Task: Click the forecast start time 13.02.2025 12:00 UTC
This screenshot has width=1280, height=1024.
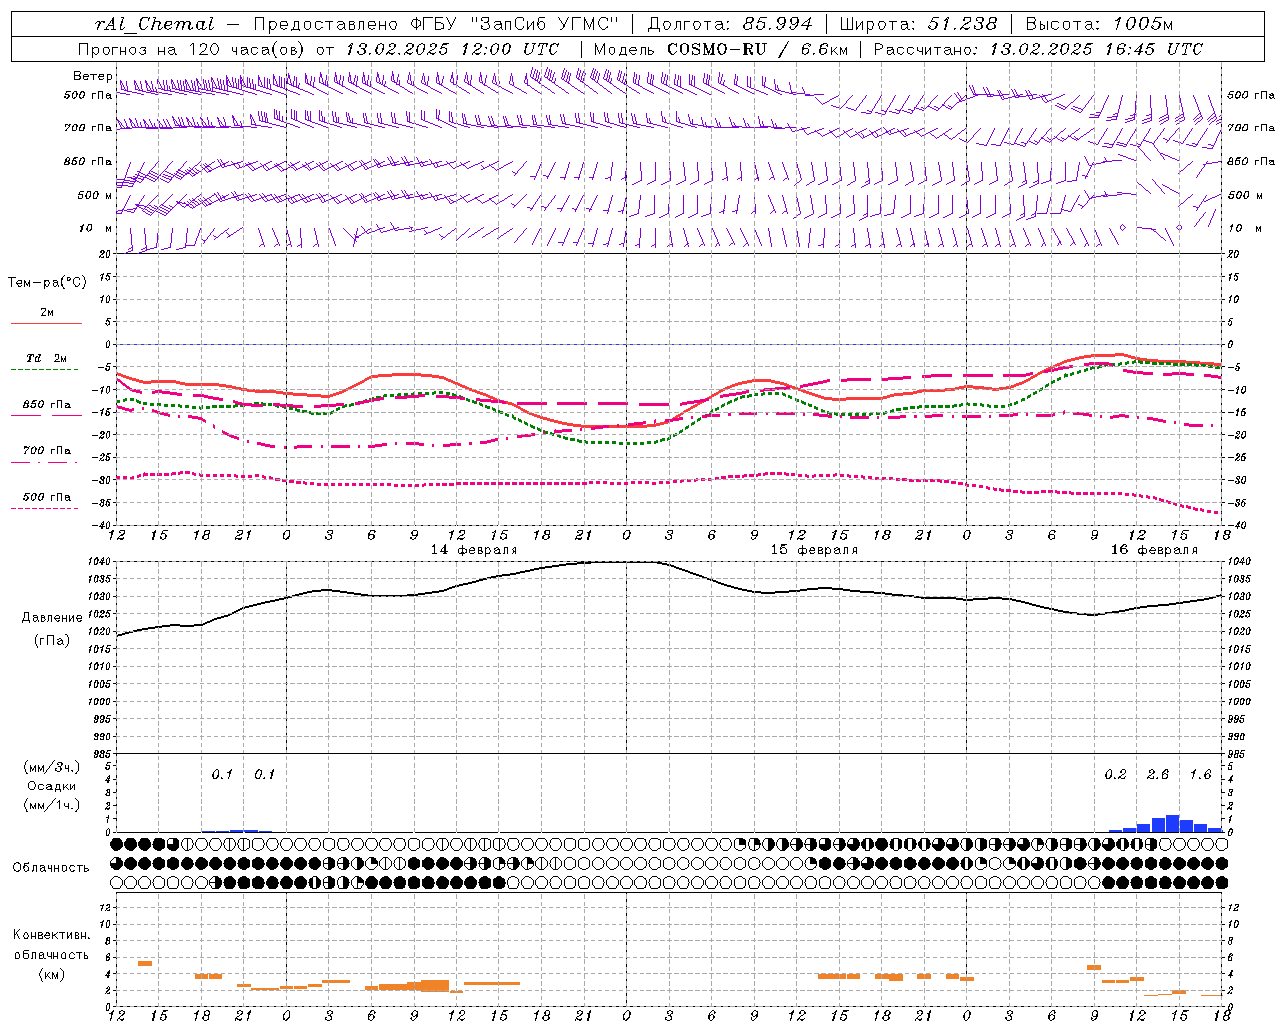Action: click(x=452, y=49)
